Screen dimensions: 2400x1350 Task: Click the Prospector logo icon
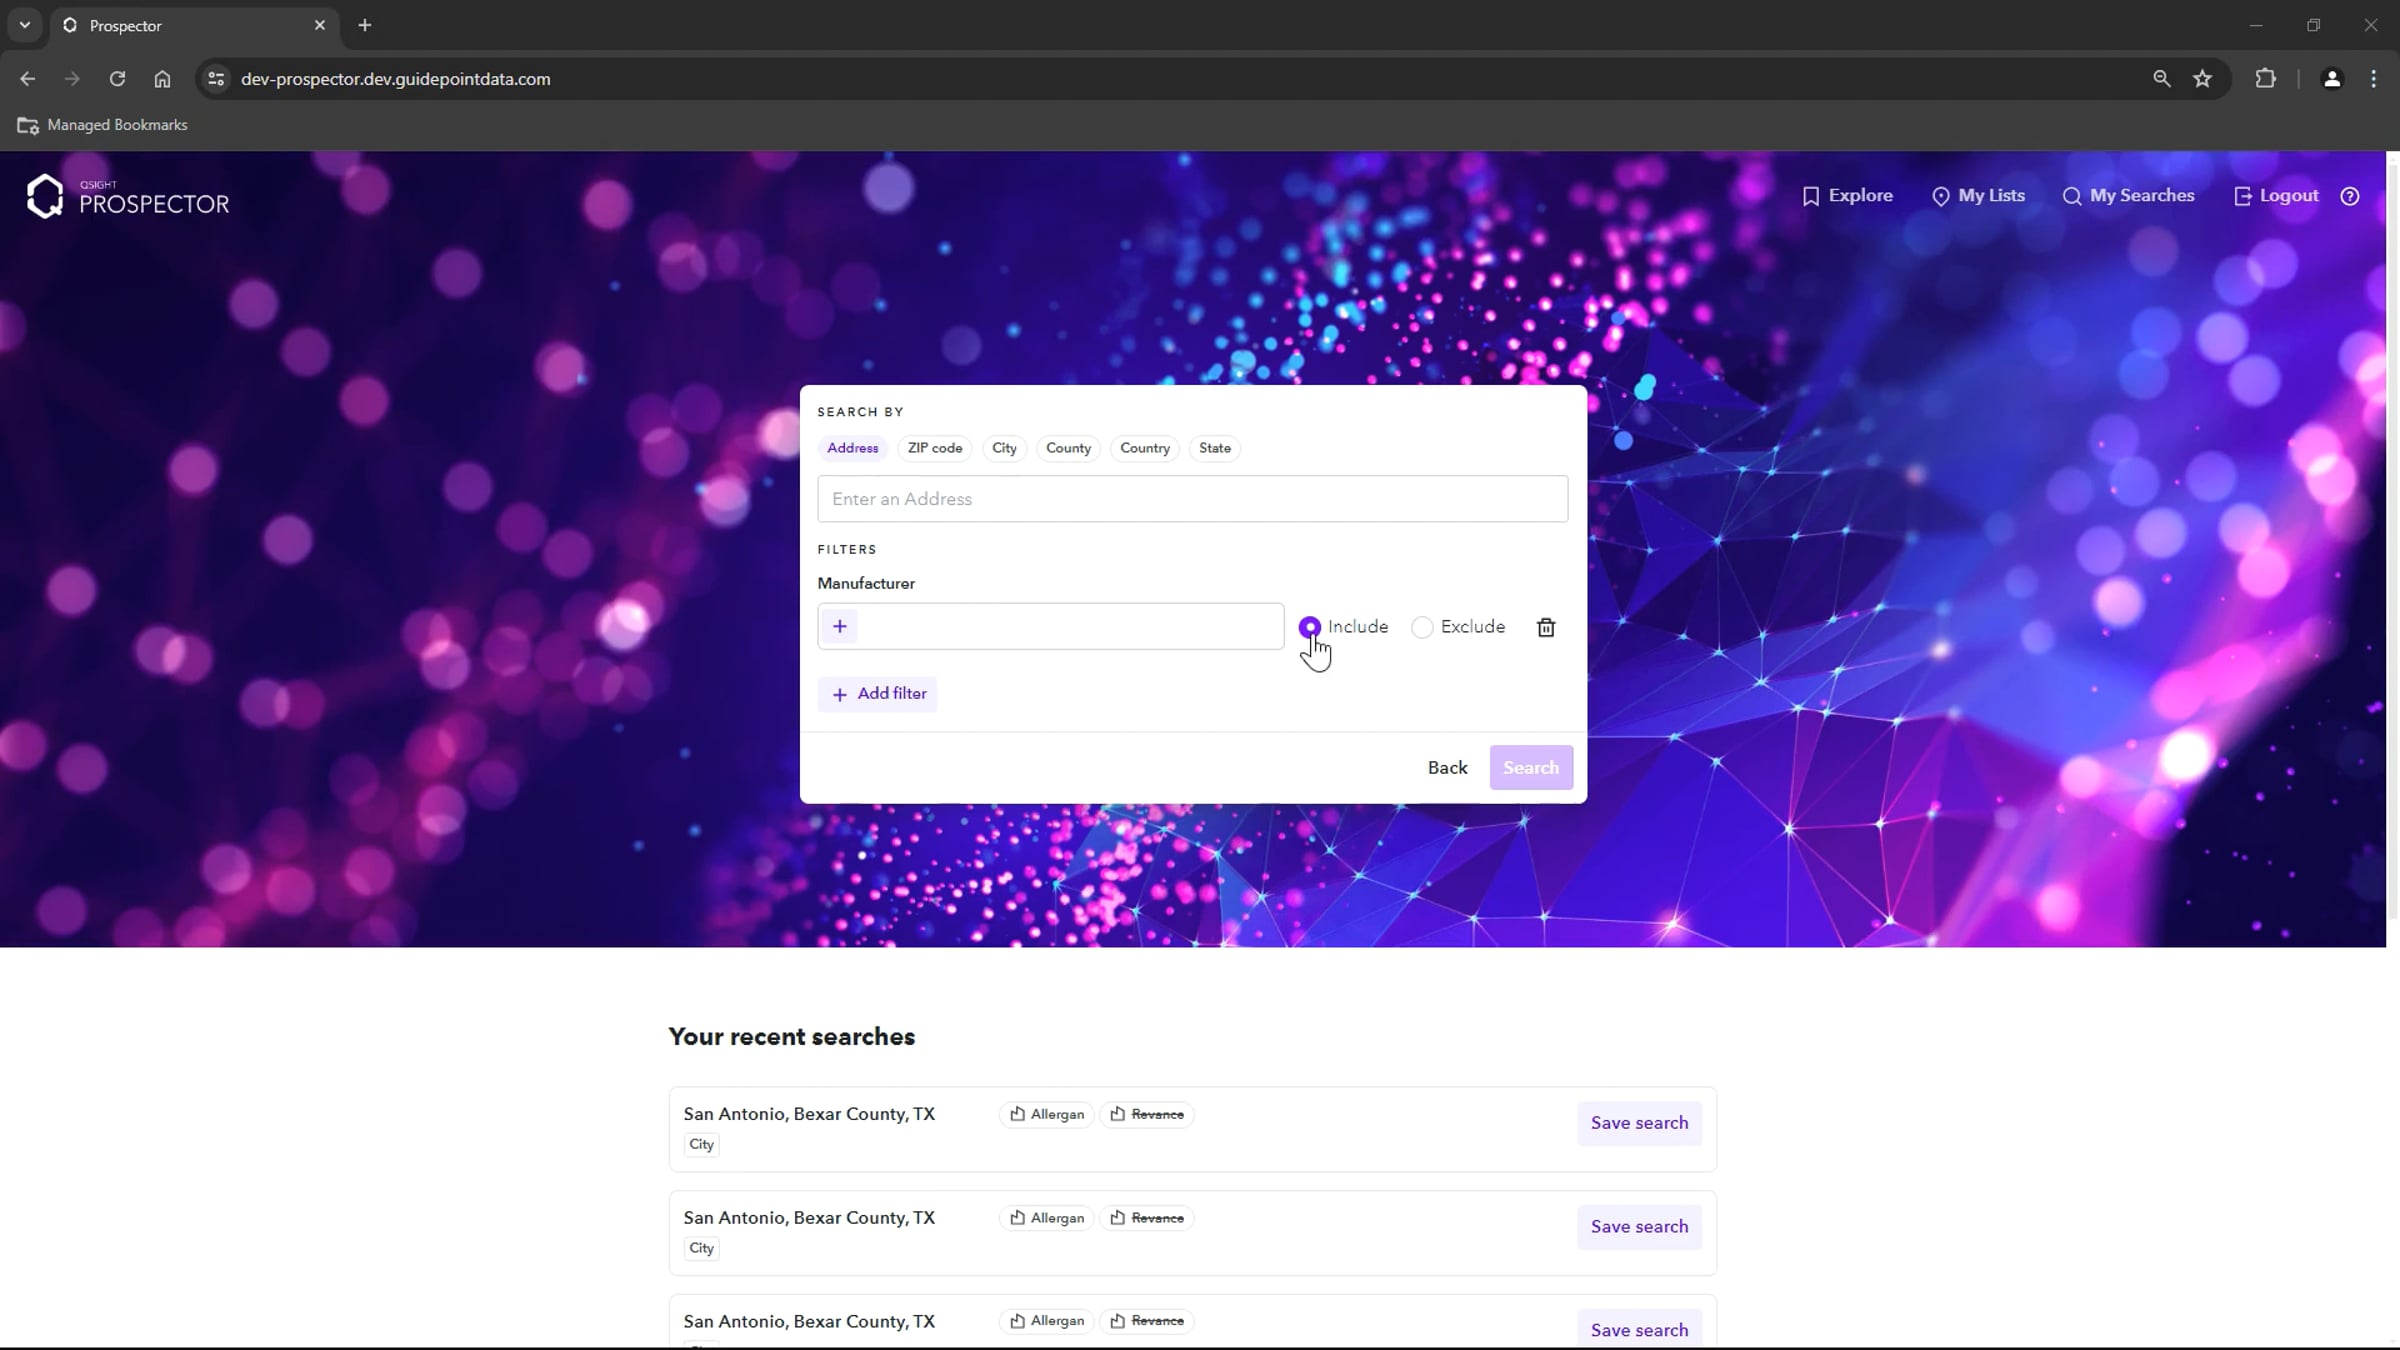tap(44, 196)
